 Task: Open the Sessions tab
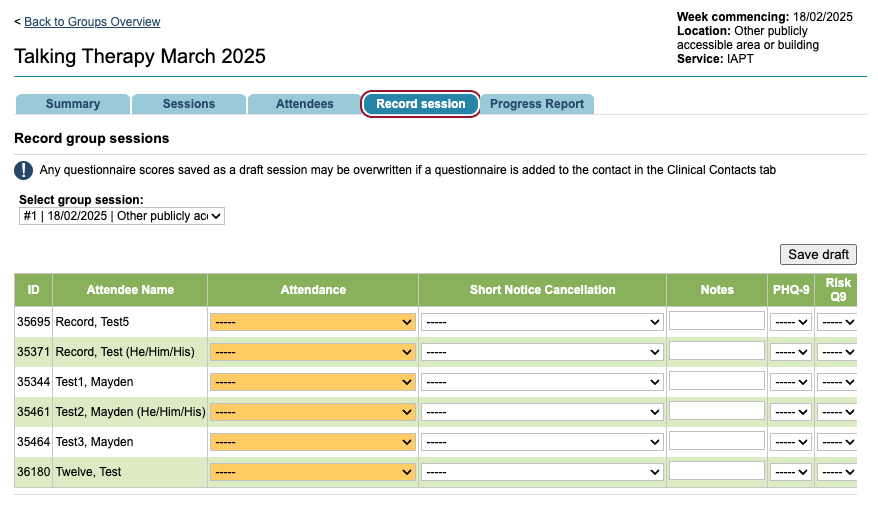click(189, 104)
